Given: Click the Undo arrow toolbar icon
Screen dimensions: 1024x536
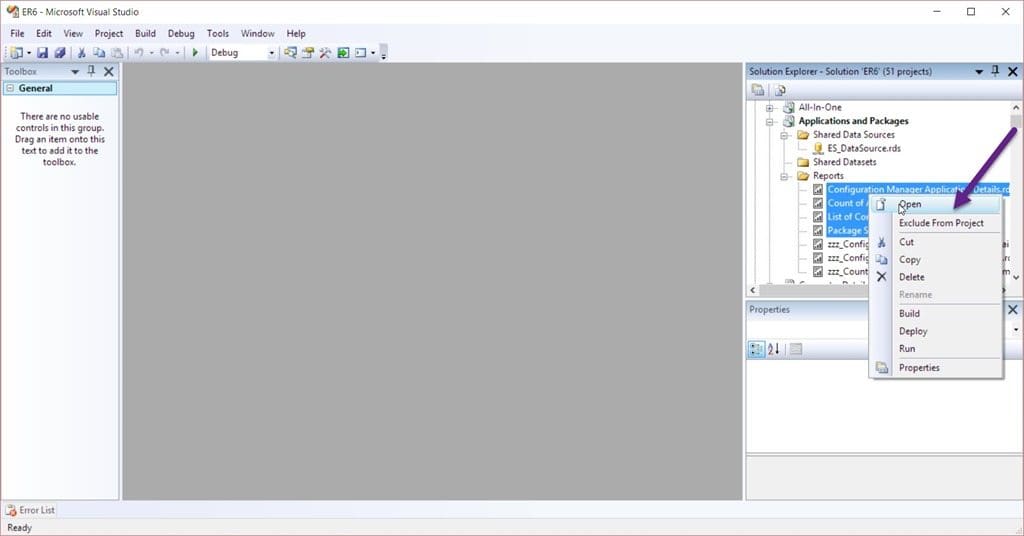Looking at the screenshot, I should (x=138, y=53).
